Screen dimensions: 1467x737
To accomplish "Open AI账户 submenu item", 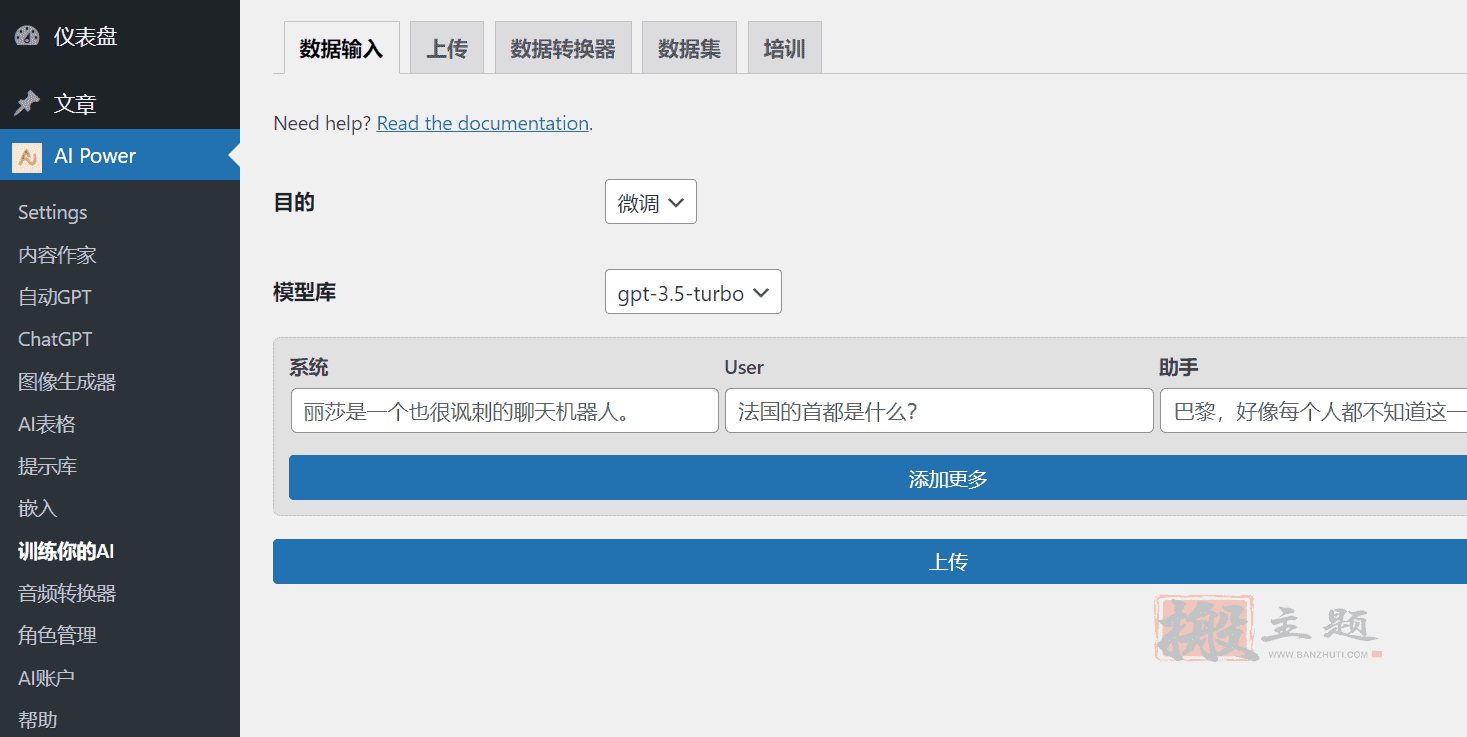I will 46,678.
